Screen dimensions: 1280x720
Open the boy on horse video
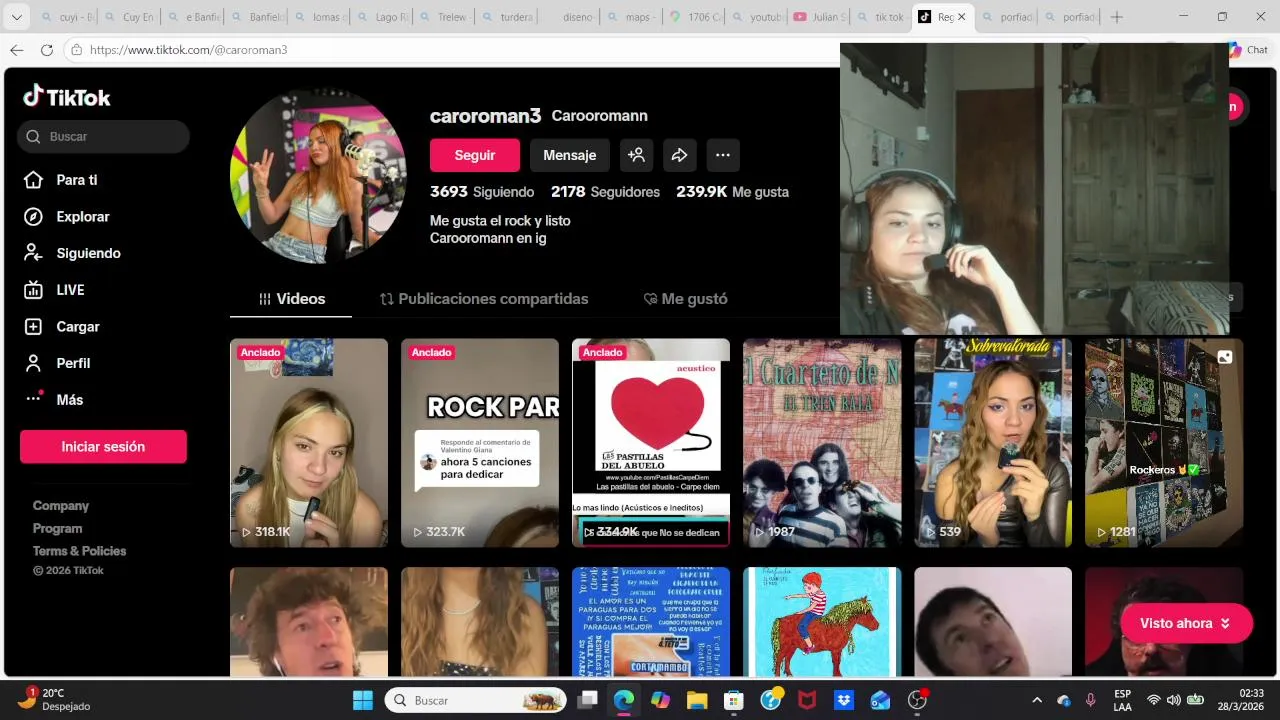point(822,622)
